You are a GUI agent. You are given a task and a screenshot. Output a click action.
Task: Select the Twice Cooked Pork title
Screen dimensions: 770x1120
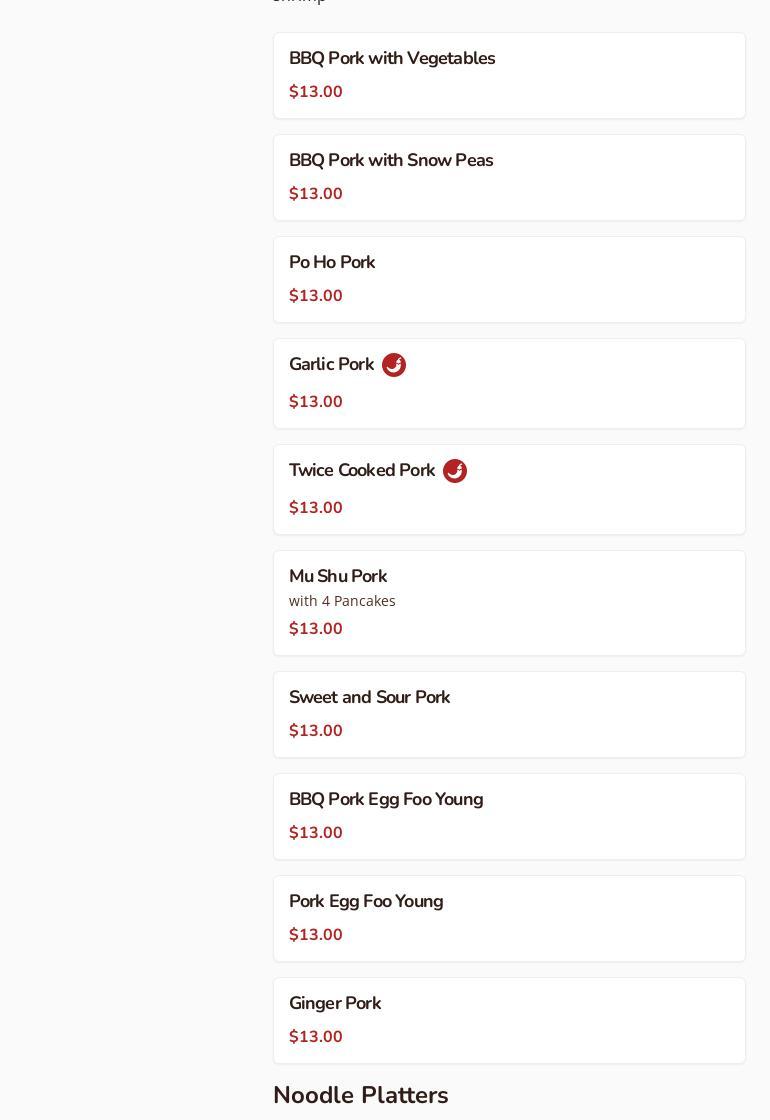coord(362,471)
